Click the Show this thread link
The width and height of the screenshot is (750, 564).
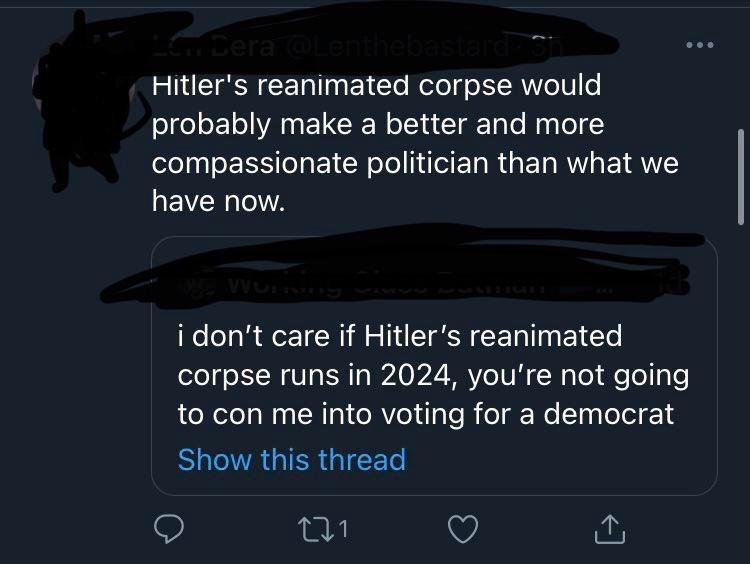coord(292,459)
